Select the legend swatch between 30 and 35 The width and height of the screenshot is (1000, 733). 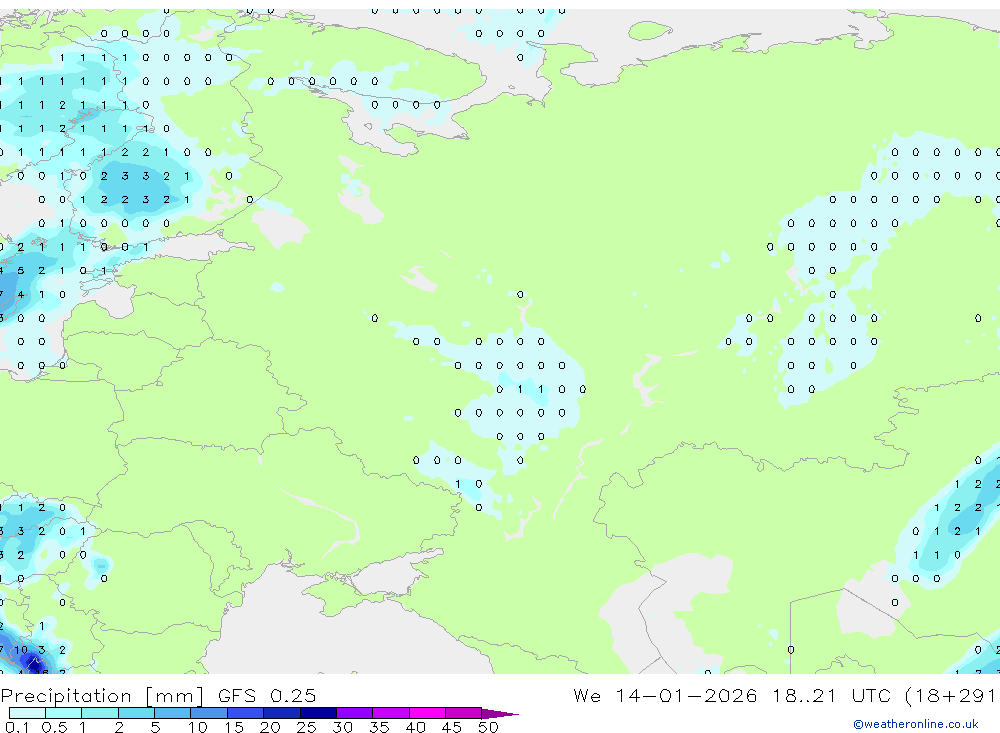(x=354, y=713)
